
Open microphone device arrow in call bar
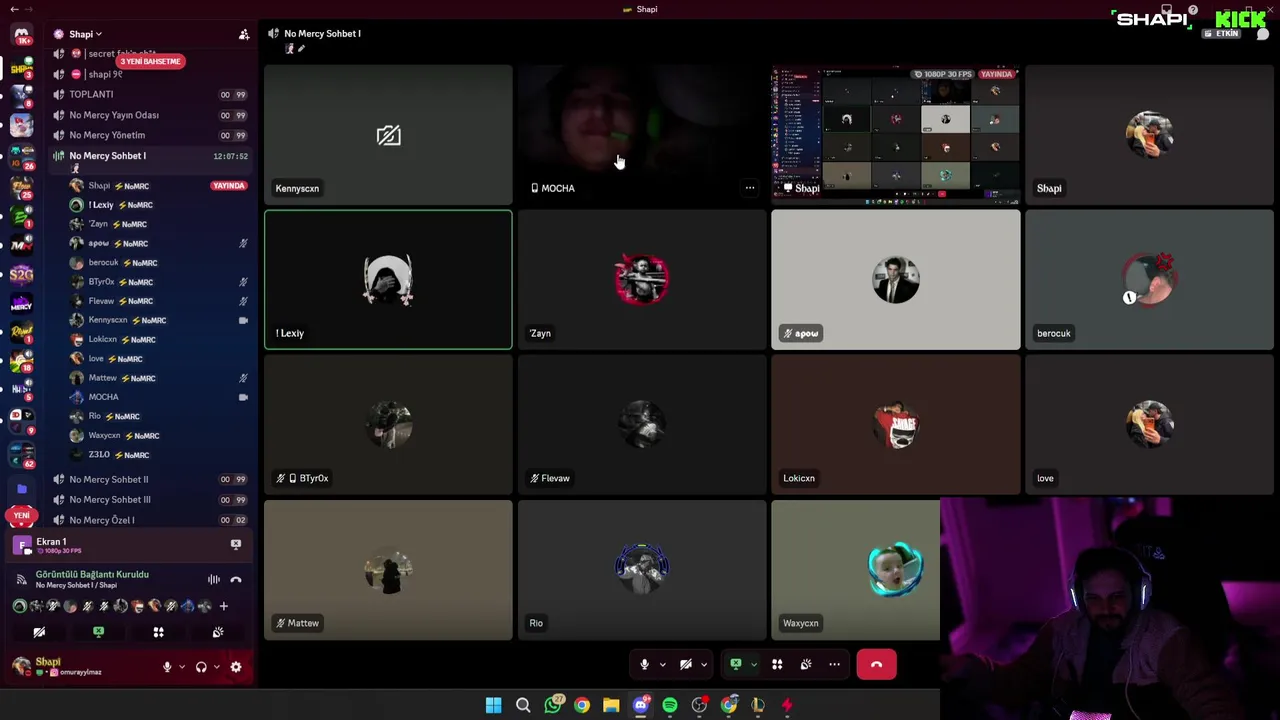pos(661,664)
